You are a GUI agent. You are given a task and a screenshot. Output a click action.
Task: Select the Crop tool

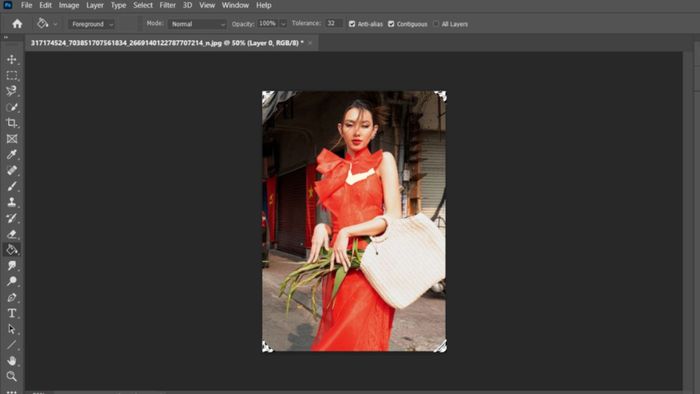[12, 123]
